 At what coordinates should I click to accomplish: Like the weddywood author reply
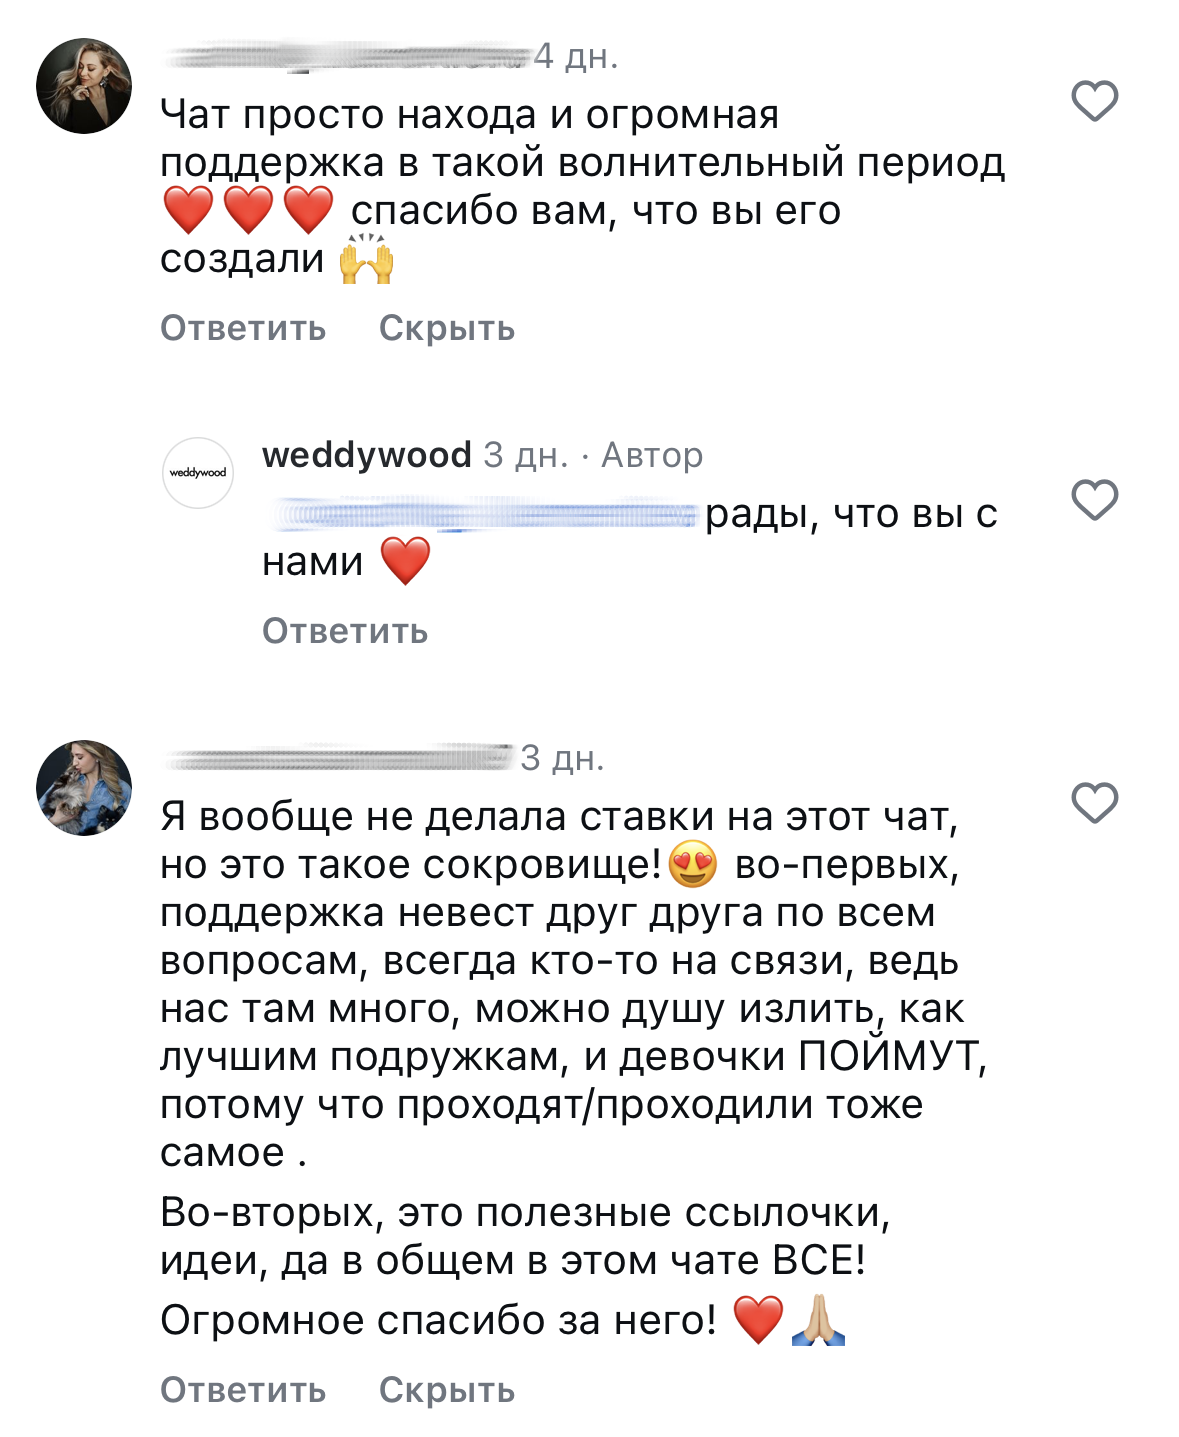[x=1094, y=499]
